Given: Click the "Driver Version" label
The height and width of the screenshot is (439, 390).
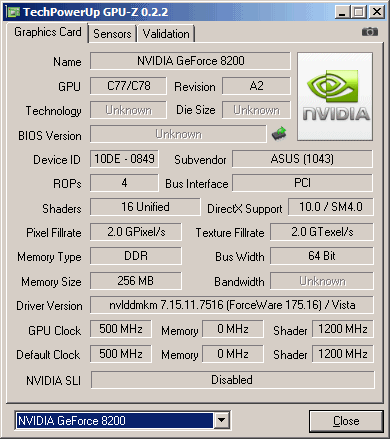Looking at the screenshot, I should point(49,306).
